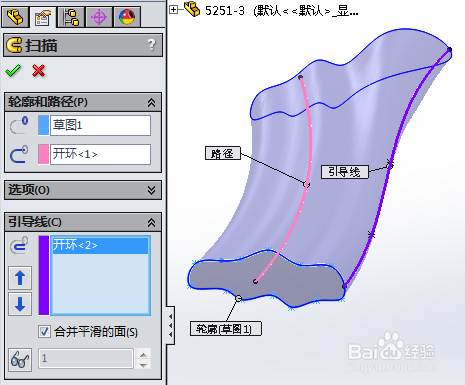This screenshot has width=465, height=385.
Task: Click the section number field
Action: point(86,359)
